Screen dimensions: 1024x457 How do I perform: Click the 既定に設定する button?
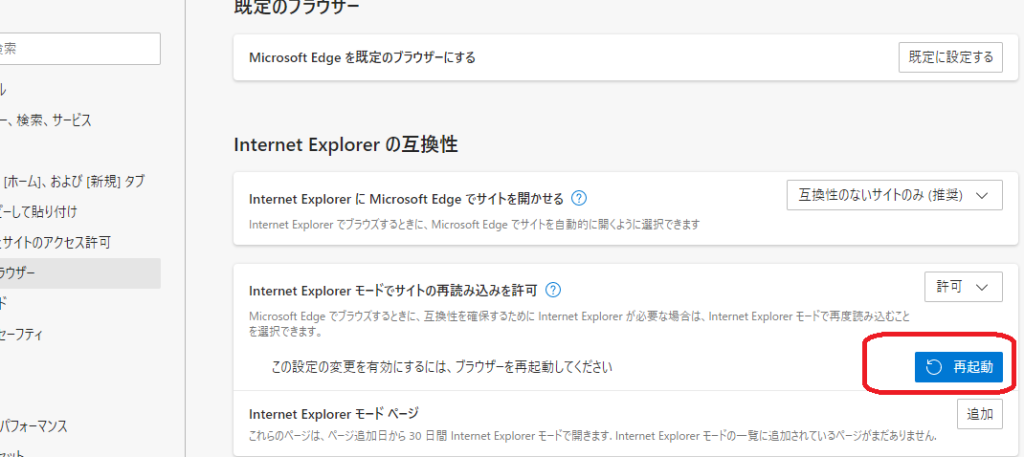coord(950,57)
